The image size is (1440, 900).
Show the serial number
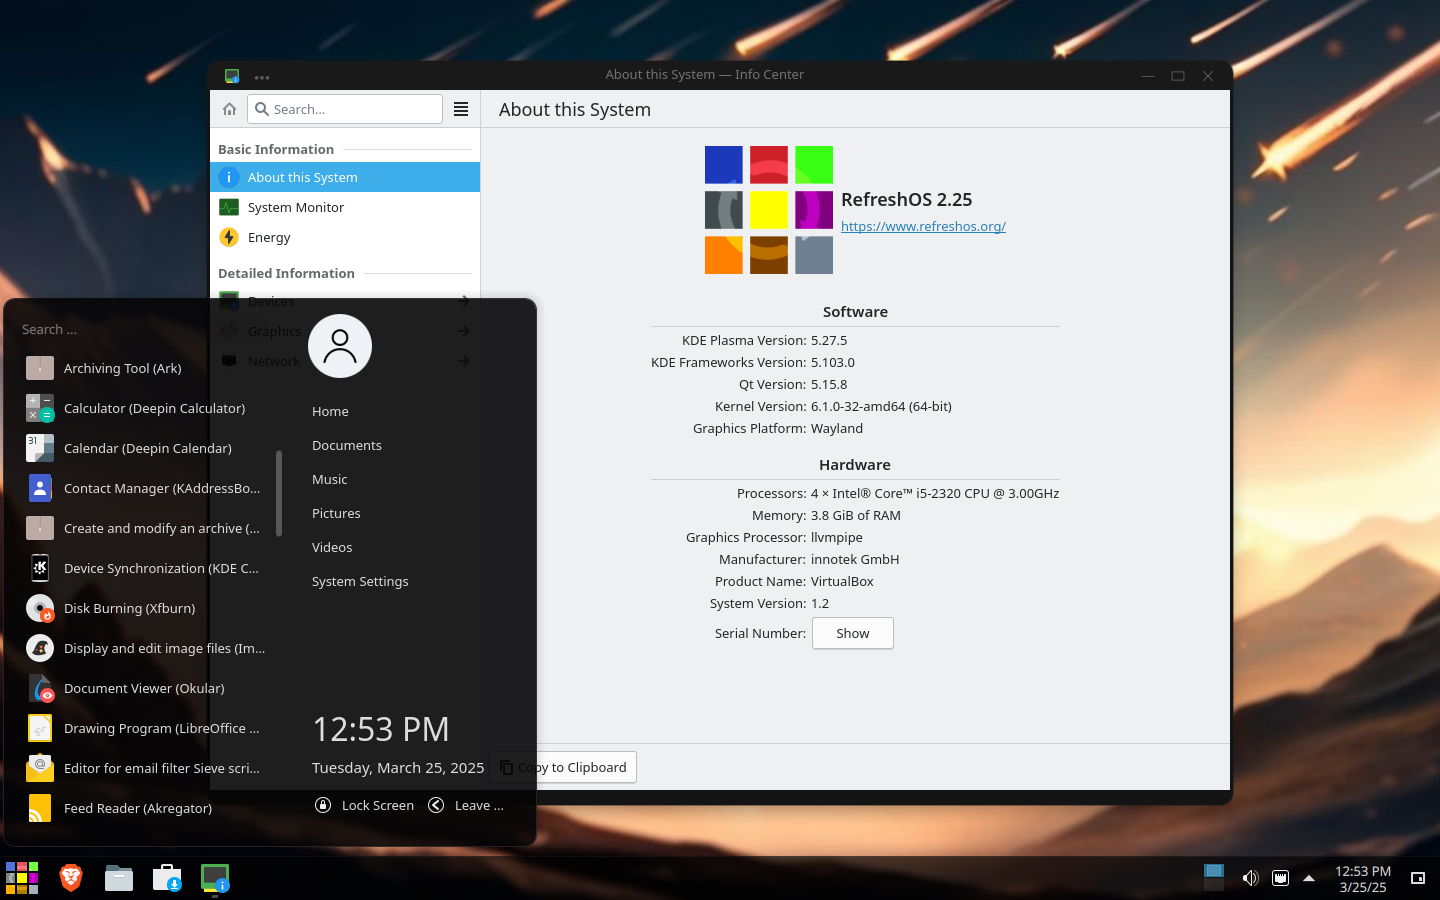point(853,633)
